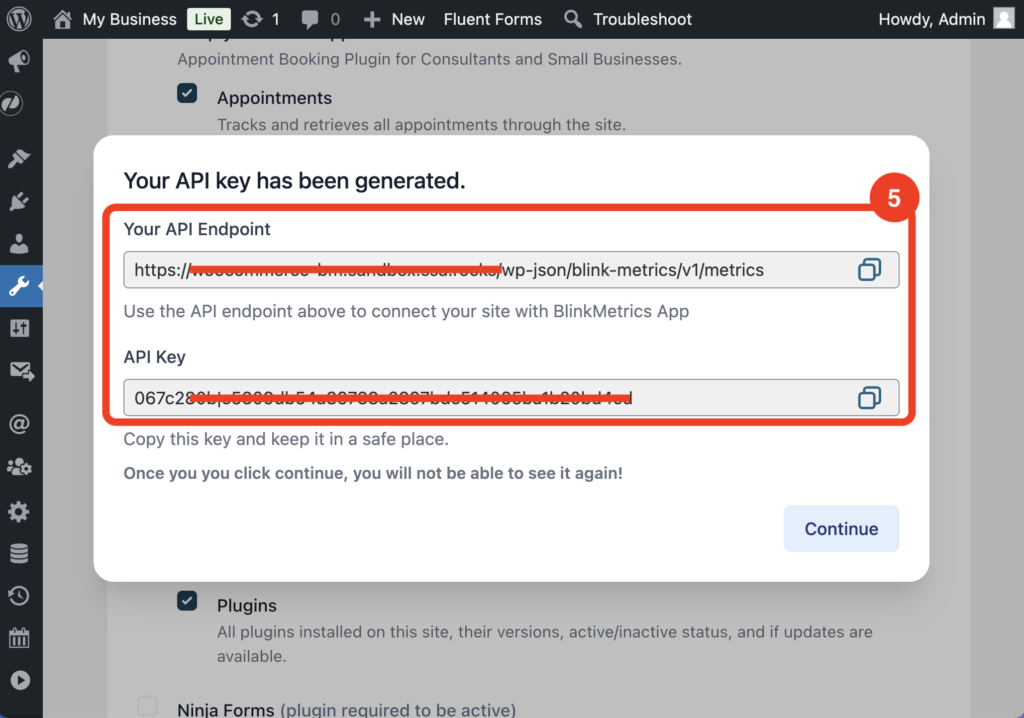
Task: Click the Continue button
Action: click(841, 529)
